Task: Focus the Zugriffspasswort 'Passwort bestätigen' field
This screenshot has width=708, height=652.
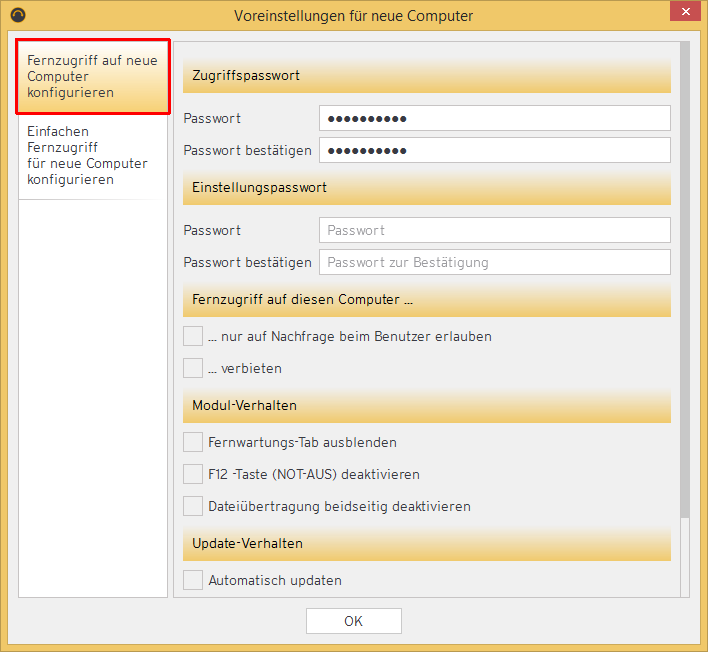Action: coord(494,150)
